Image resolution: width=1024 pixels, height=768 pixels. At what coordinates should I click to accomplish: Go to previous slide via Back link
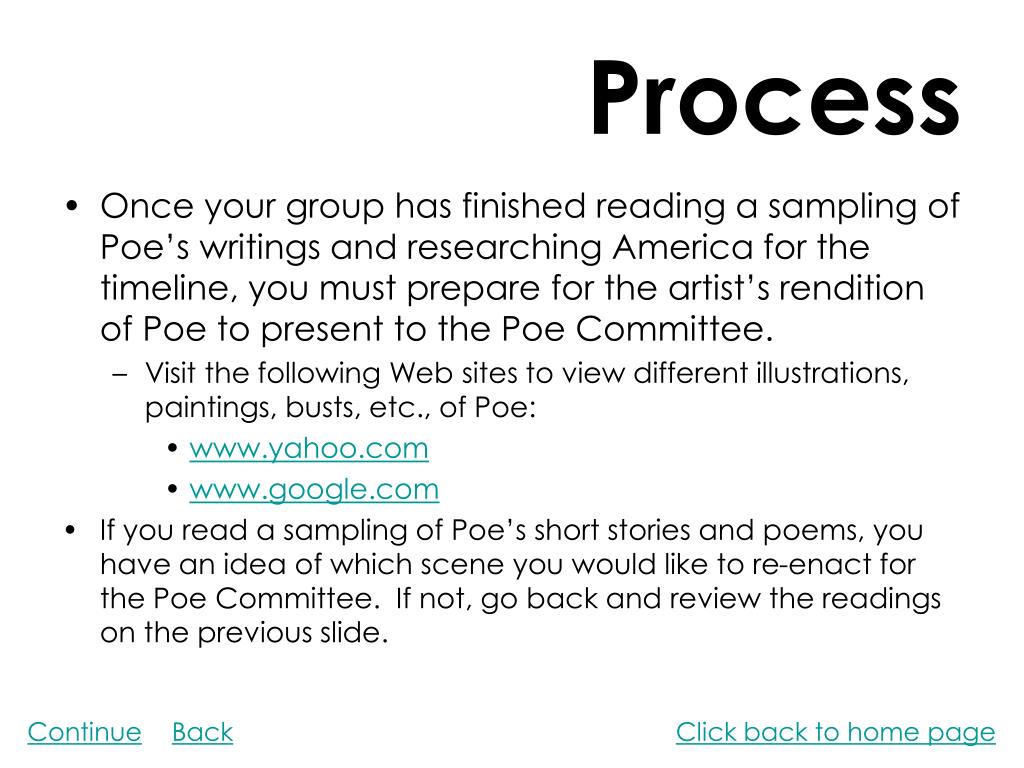[x=202, y=732]
